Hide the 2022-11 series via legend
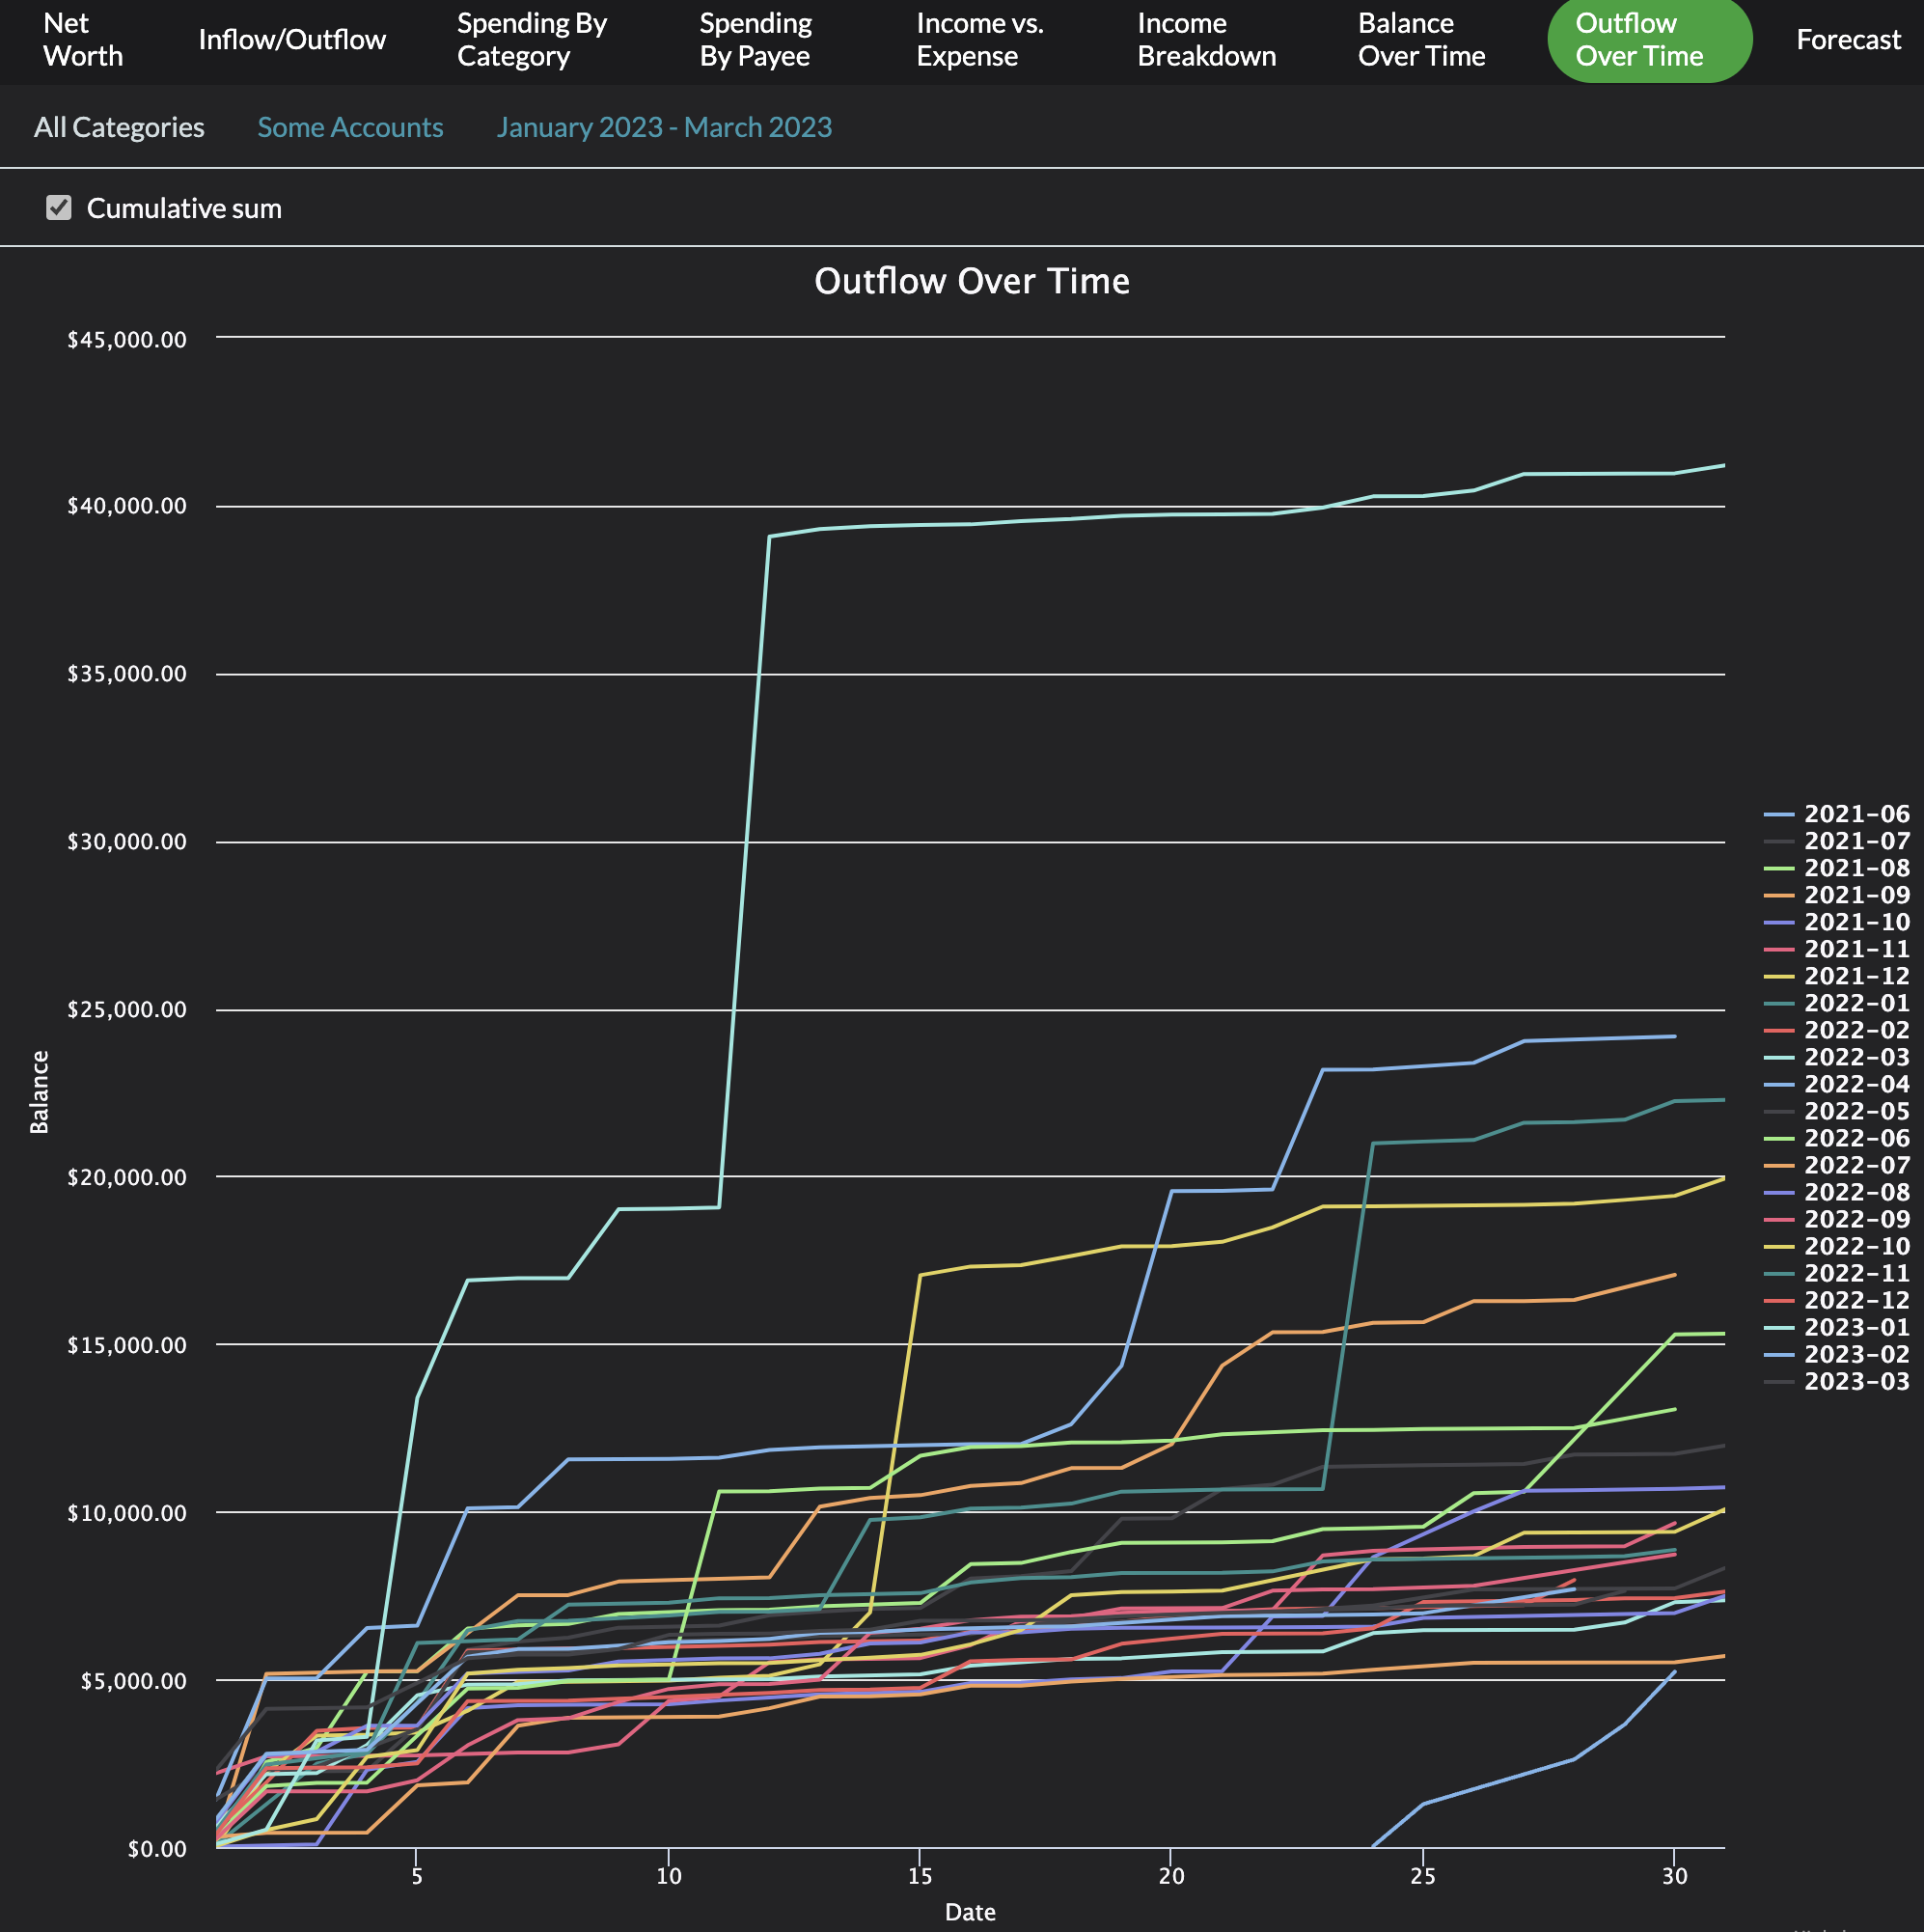Screen dimensions: 1924x1932 click(x=1856, y=1273)
